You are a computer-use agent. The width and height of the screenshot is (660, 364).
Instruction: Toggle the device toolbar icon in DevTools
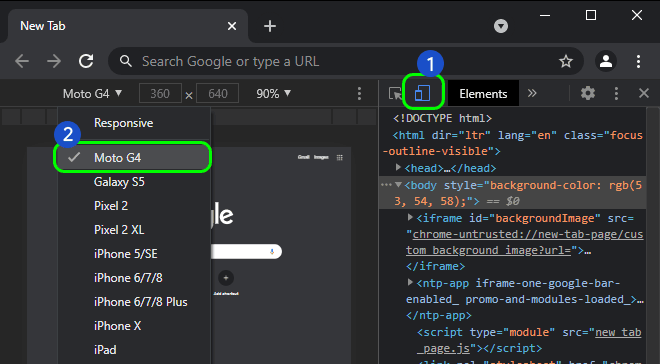(422, 93)
